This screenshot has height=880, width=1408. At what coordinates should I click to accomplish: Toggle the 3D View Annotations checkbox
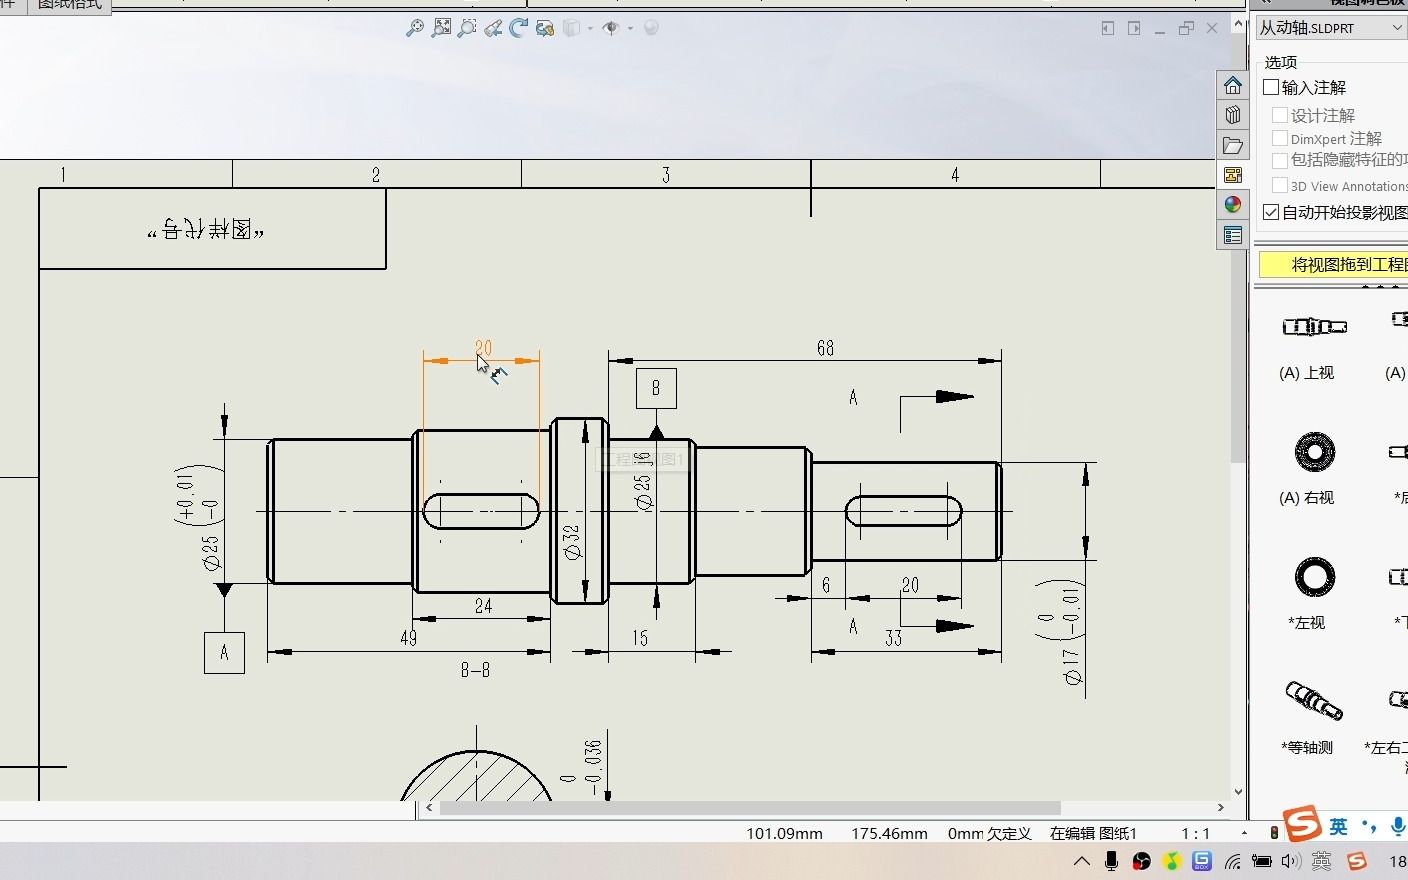[1280, 185]
